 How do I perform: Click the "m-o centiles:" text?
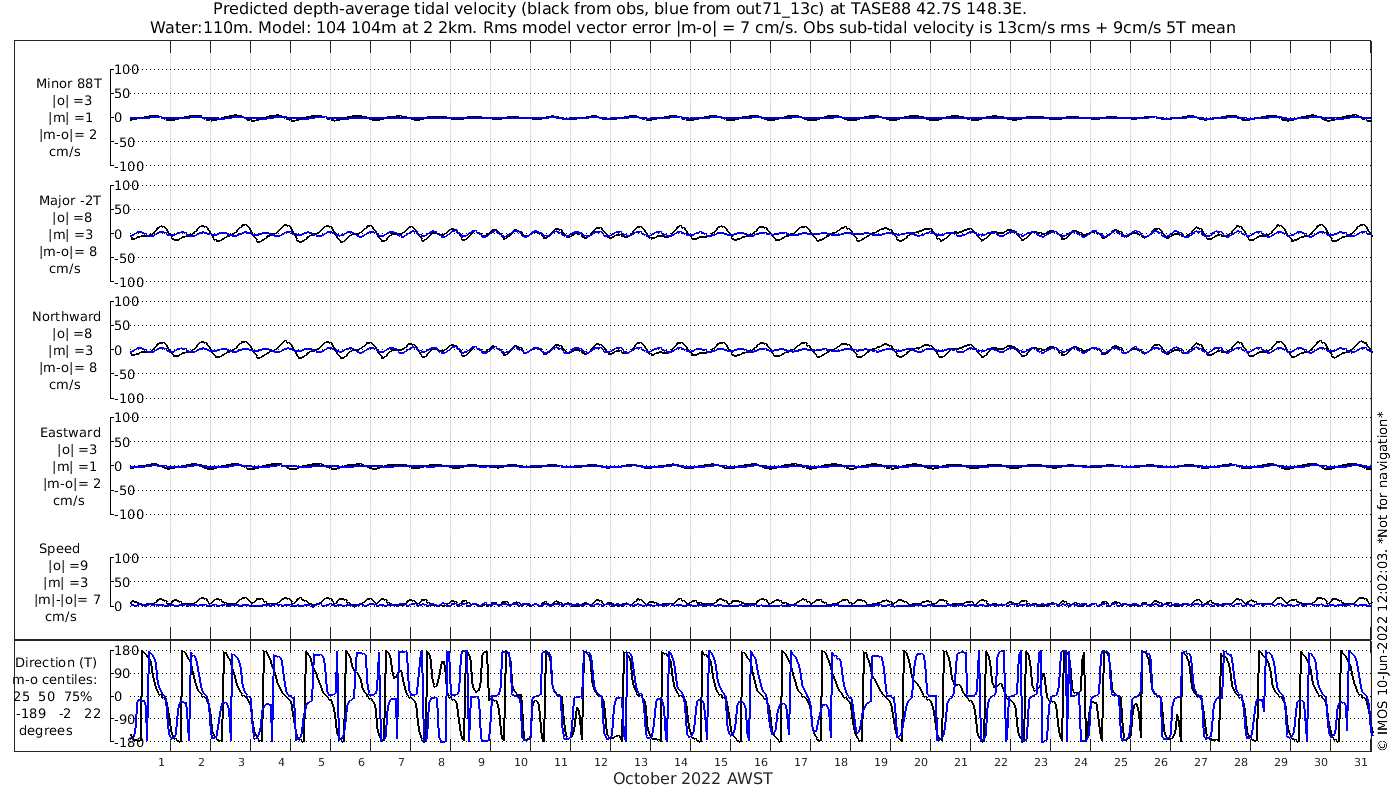[57, 680]
